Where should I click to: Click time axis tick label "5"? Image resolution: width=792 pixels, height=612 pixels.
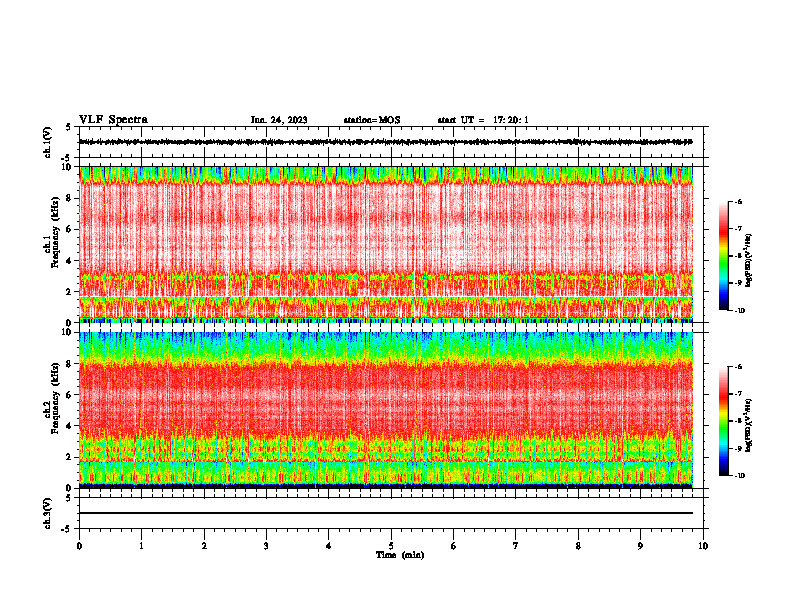(x=391, y=546)
